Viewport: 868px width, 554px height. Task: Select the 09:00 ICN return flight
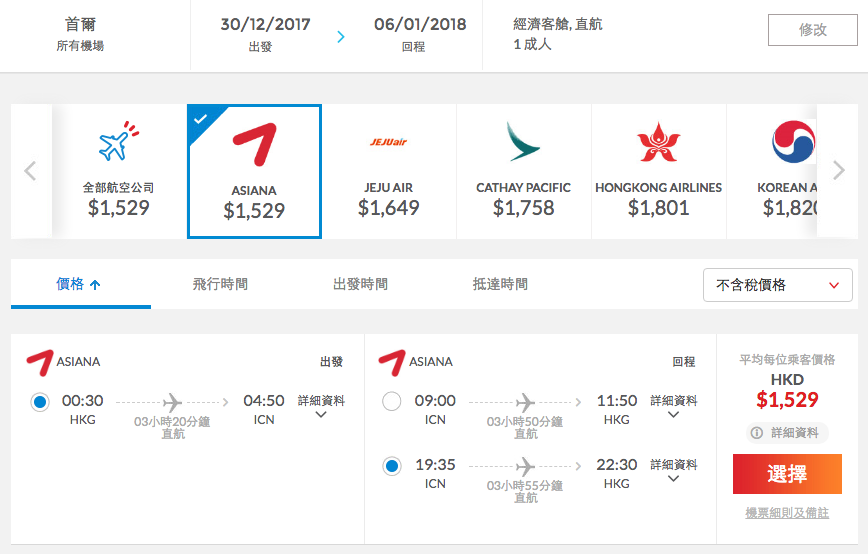[x=392, y=401]
